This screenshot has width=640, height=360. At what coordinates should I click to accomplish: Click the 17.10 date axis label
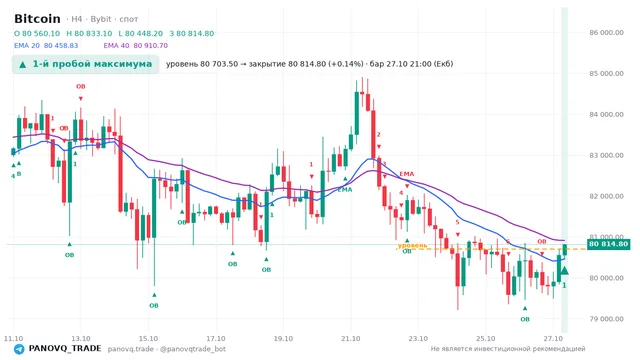(216, 339)
